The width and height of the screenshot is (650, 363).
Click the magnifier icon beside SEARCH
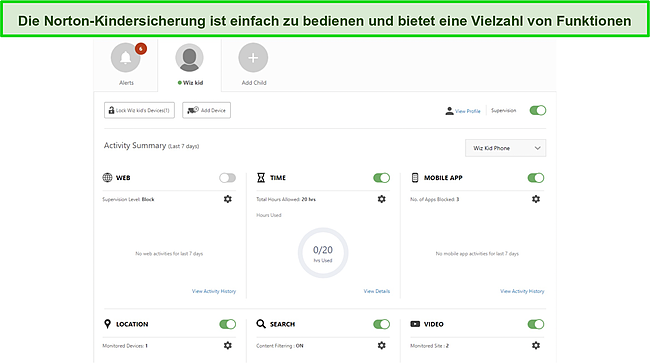(261, 324)
